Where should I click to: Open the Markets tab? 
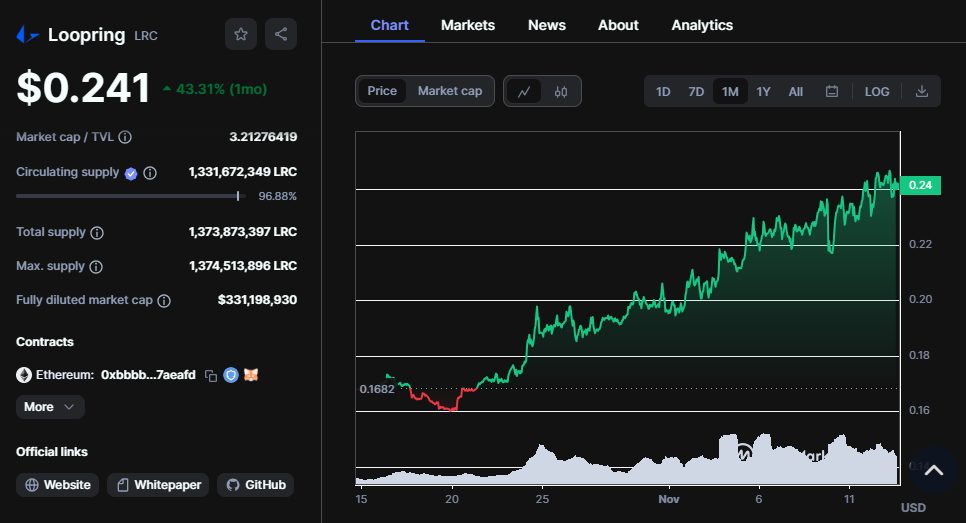468,25
